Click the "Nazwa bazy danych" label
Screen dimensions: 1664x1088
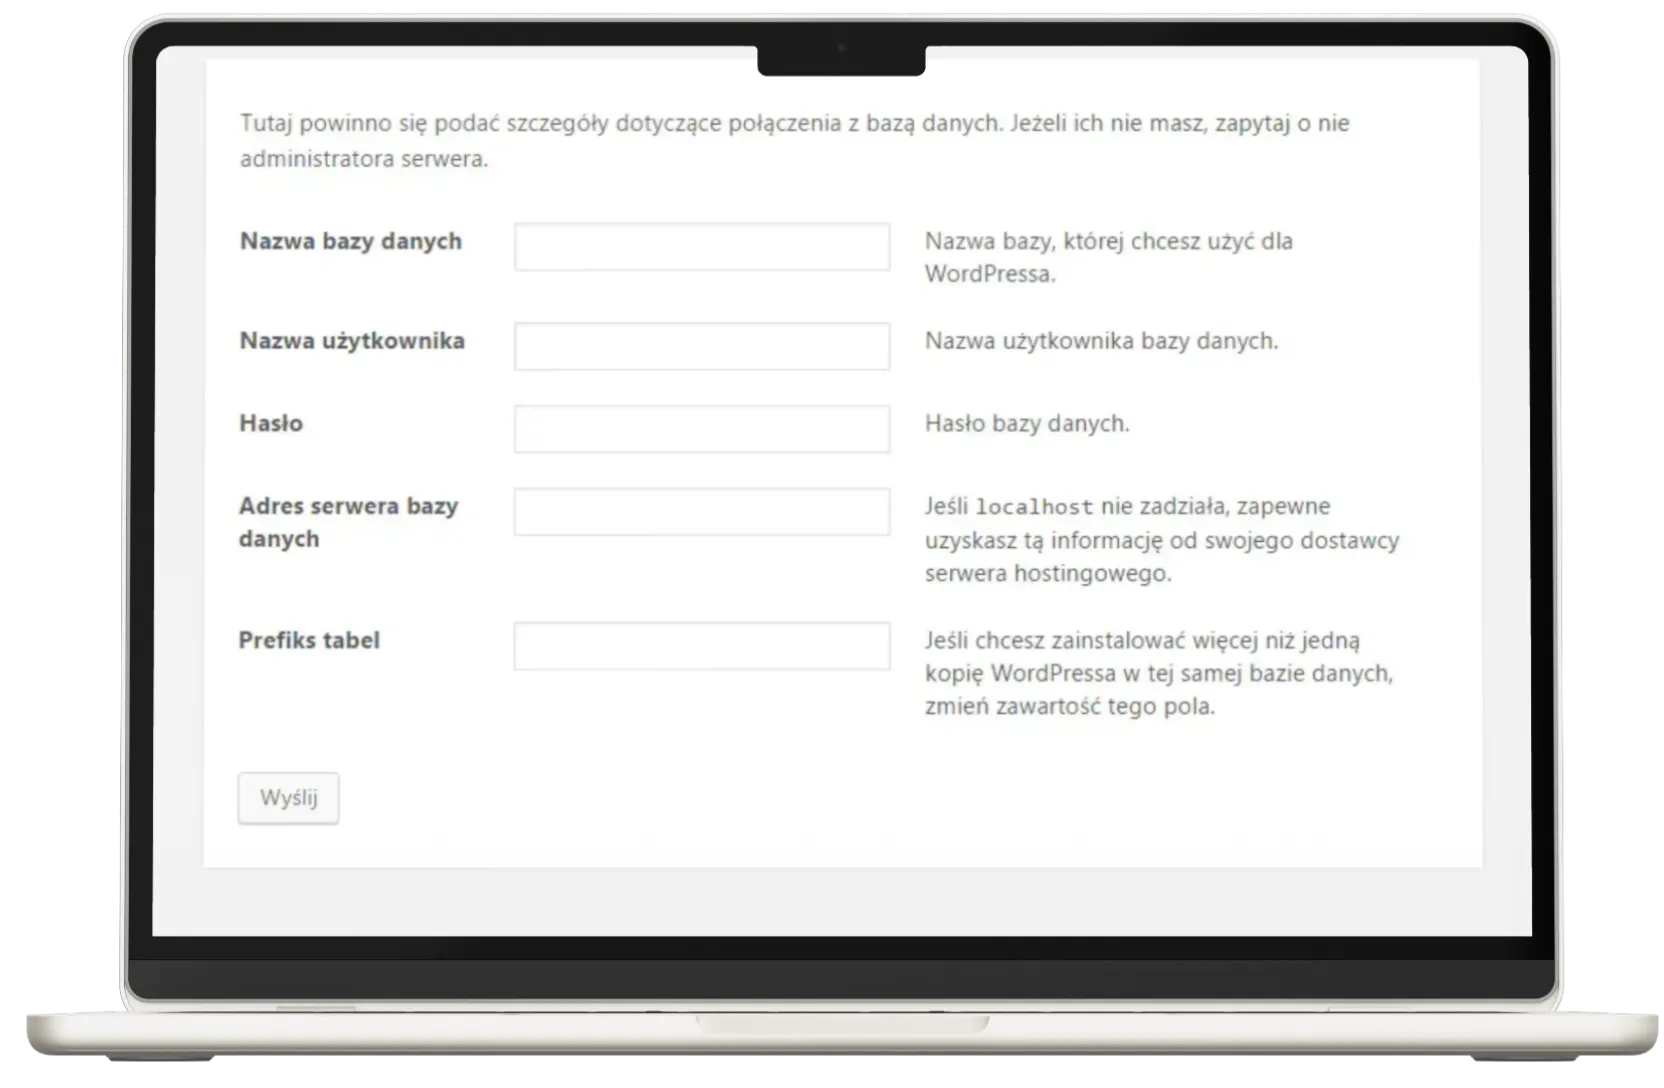pos(350,241)
